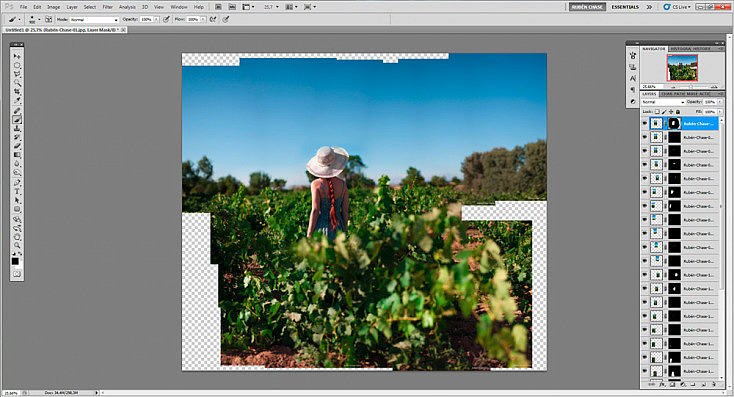Select the RUBÉN CHASE workspace
This screenshot has height=397, width=734.
coord(587,7)
